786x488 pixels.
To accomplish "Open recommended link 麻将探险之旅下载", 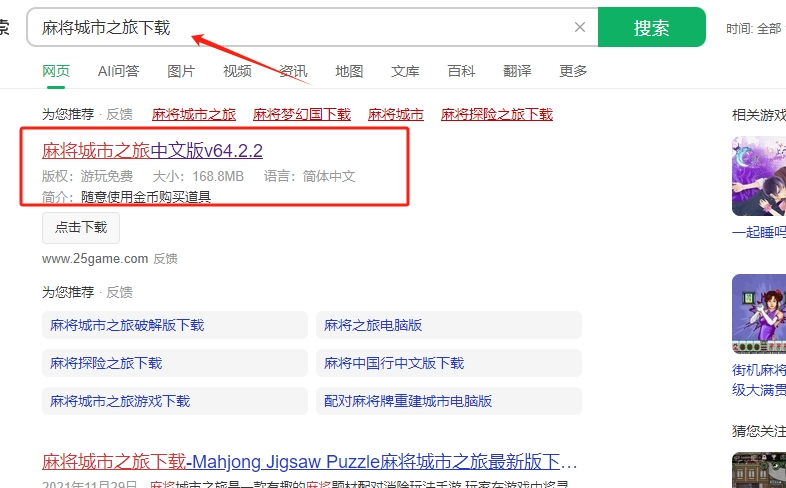I will [497, 114].
